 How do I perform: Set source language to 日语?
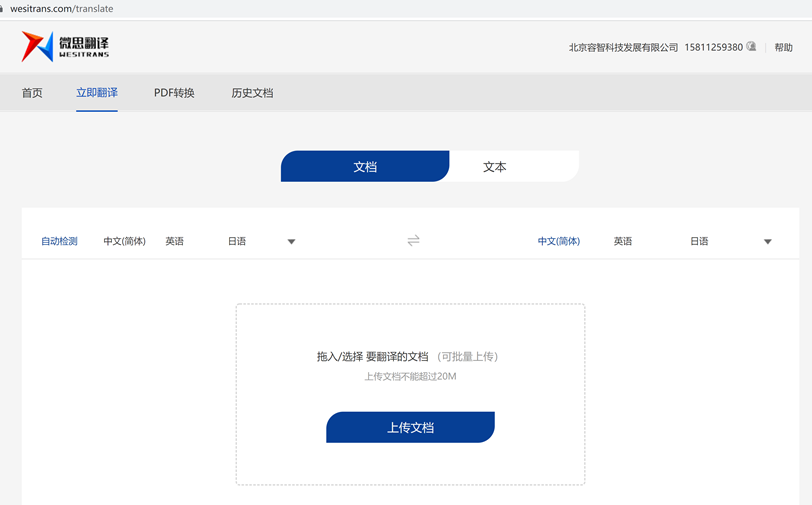click(237, 242)
